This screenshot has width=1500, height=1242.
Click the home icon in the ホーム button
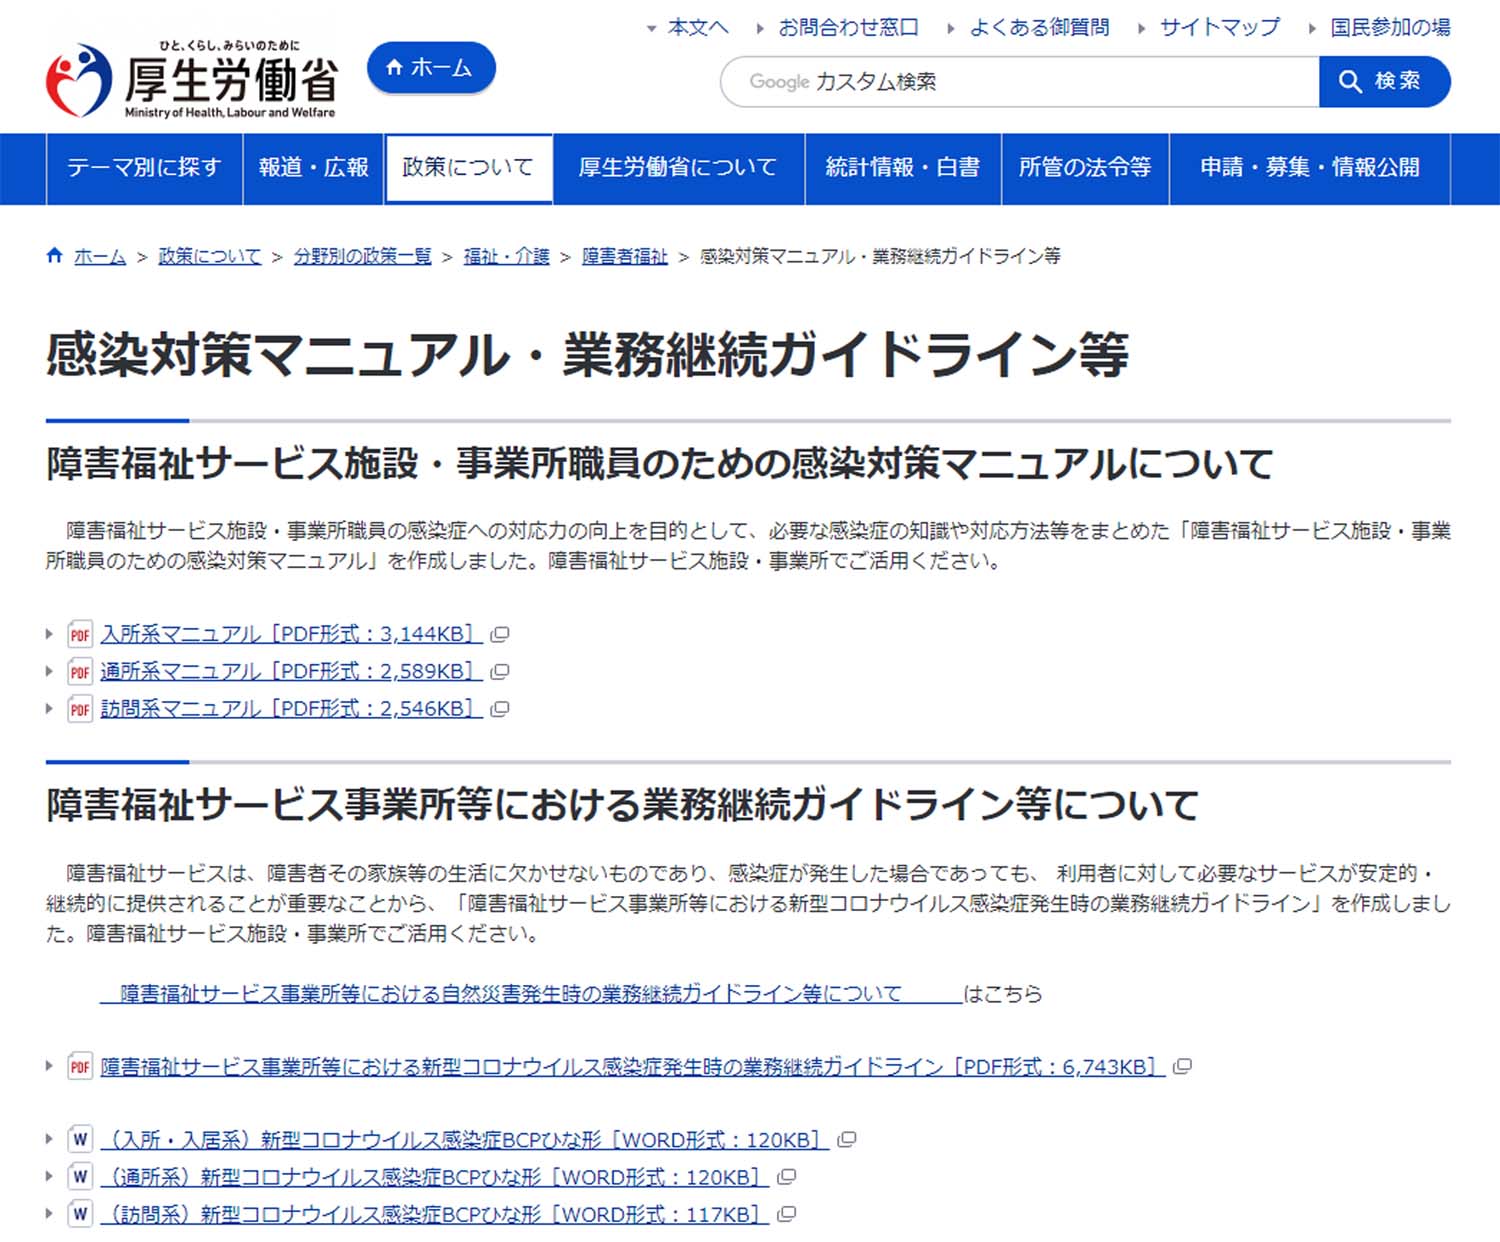pyautogui.click(x=393, y=67)
